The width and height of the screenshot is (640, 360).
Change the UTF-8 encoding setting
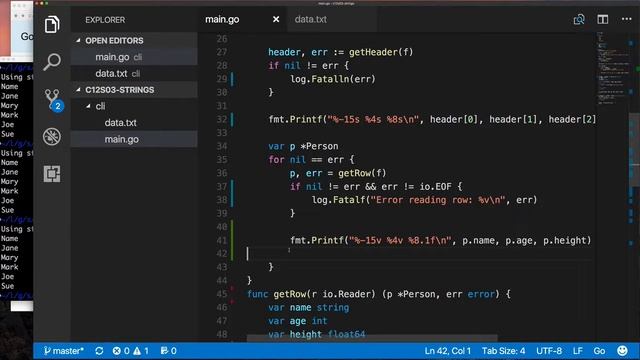coord(549,351)
